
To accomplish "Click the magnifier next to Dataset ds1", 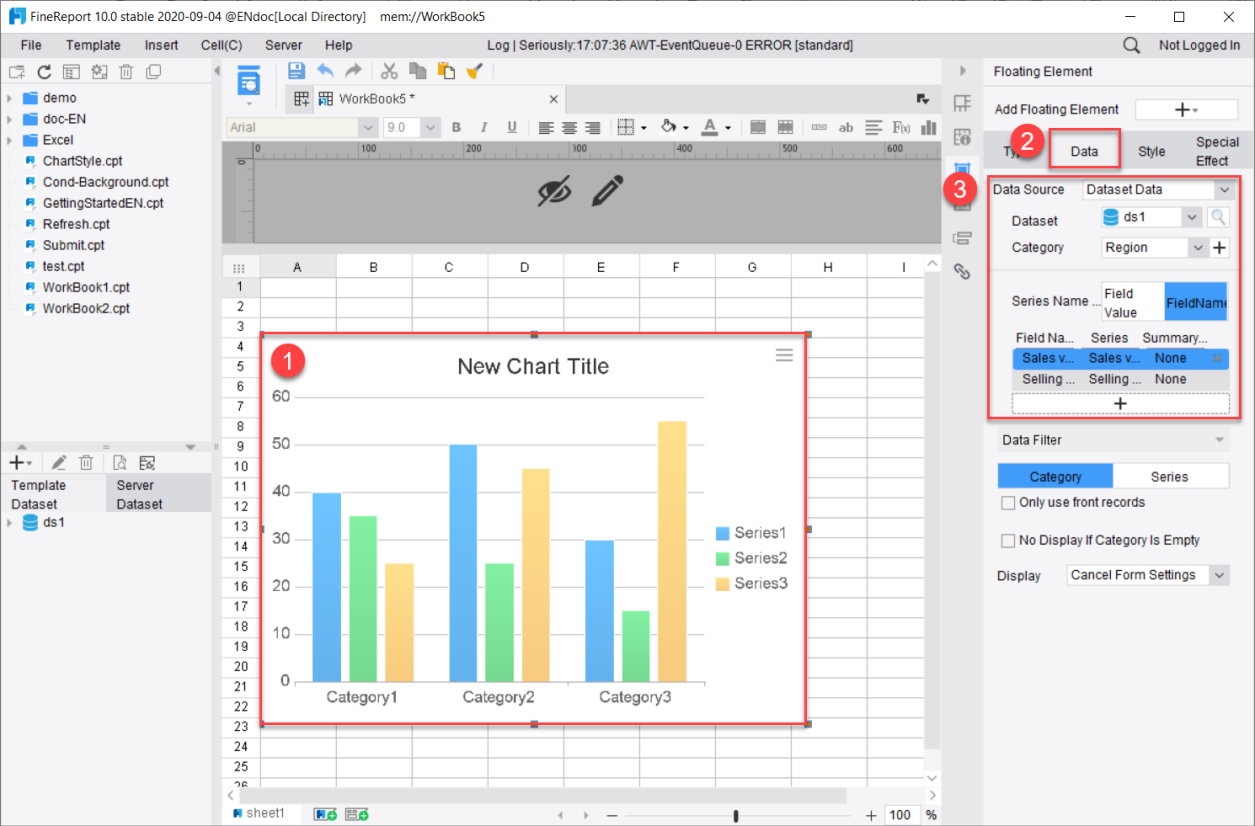I will pyautogui.click(x=1217, y=217).
